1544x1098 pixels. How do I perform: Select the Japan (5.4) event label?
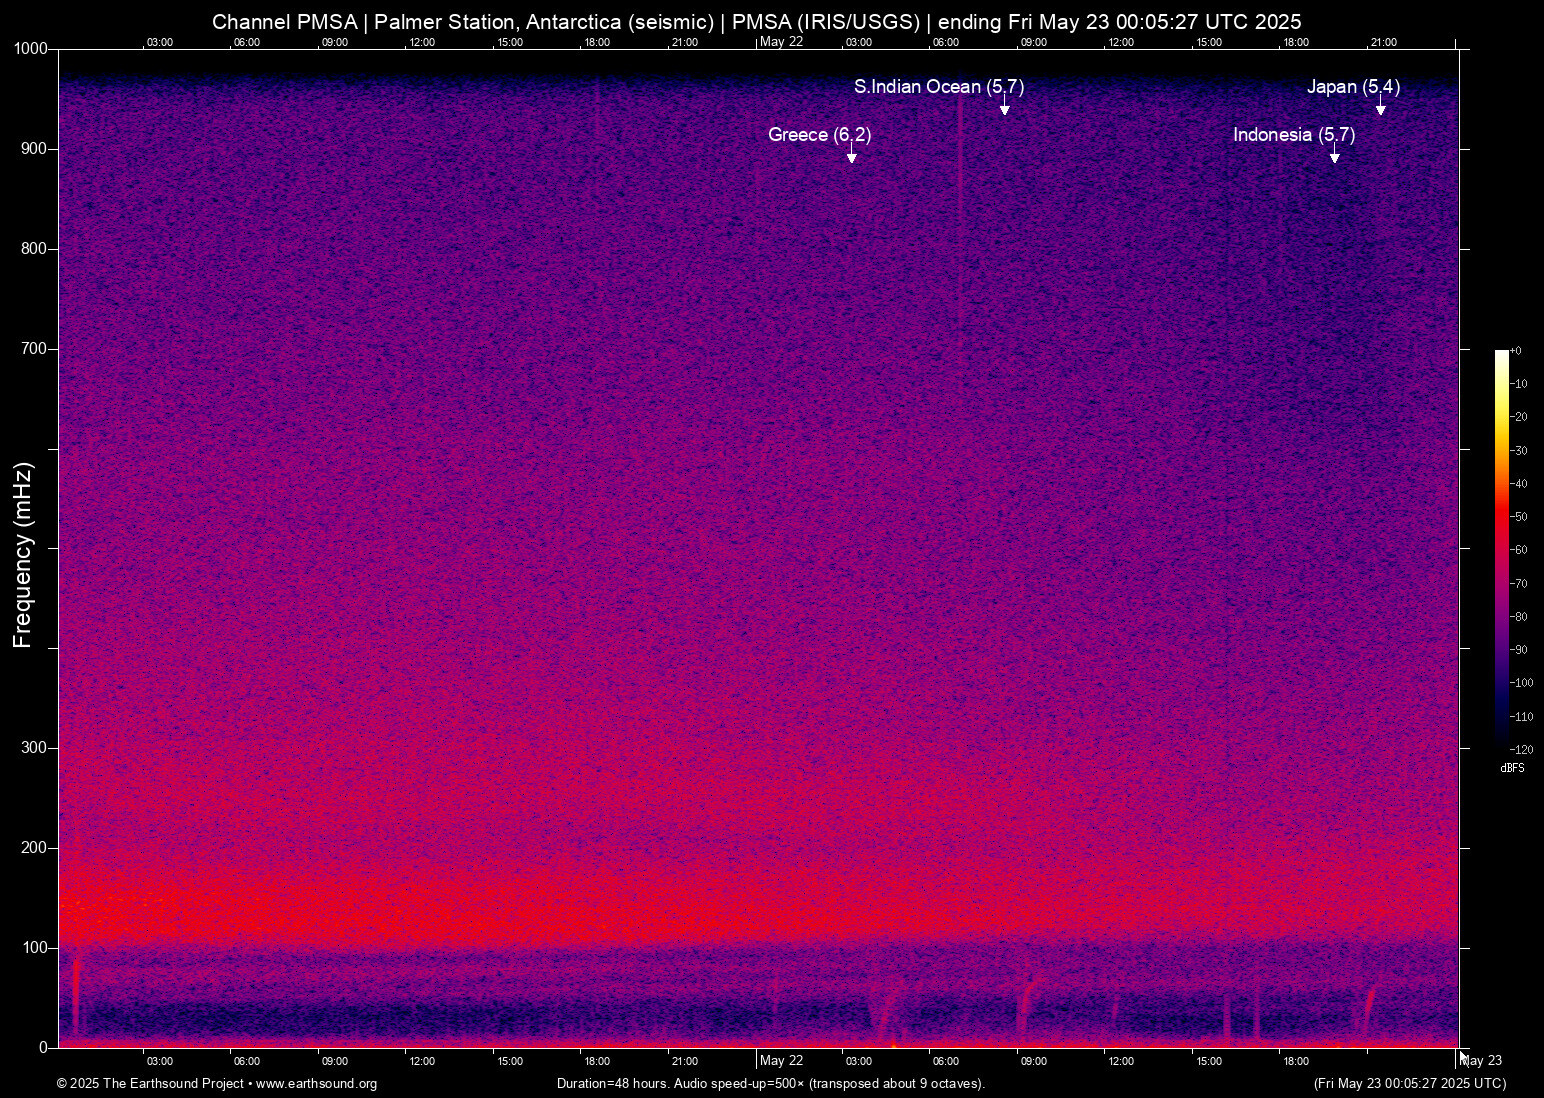pyautogui.click(x=1353, y=87)
